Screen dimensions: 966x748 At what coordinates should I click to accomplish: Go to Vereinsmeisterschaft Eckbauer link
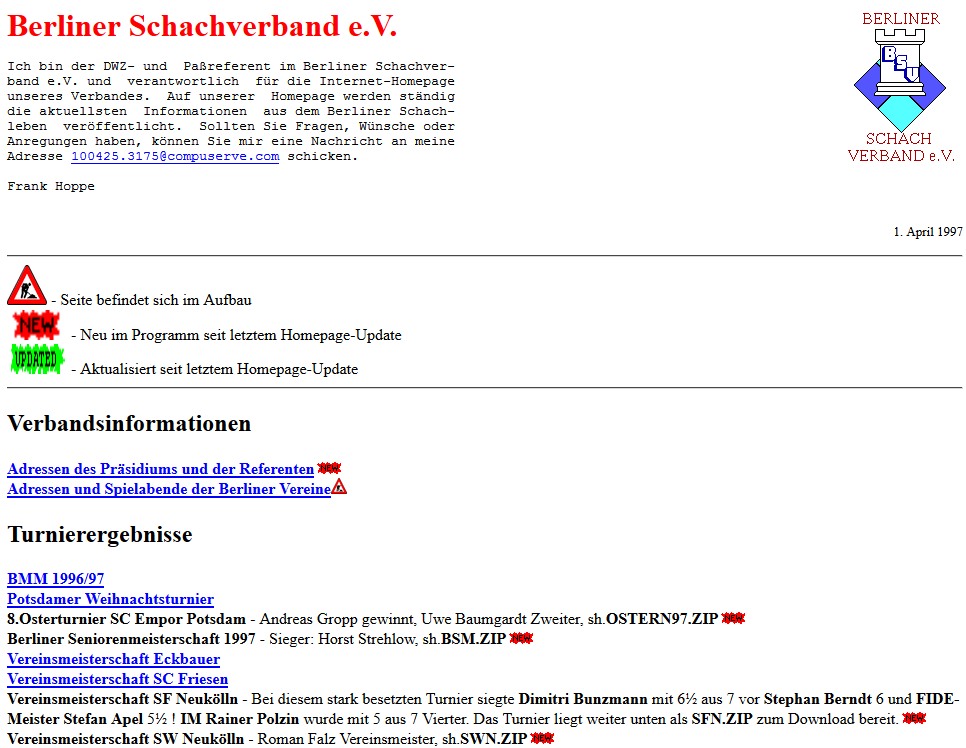point(113,659)
